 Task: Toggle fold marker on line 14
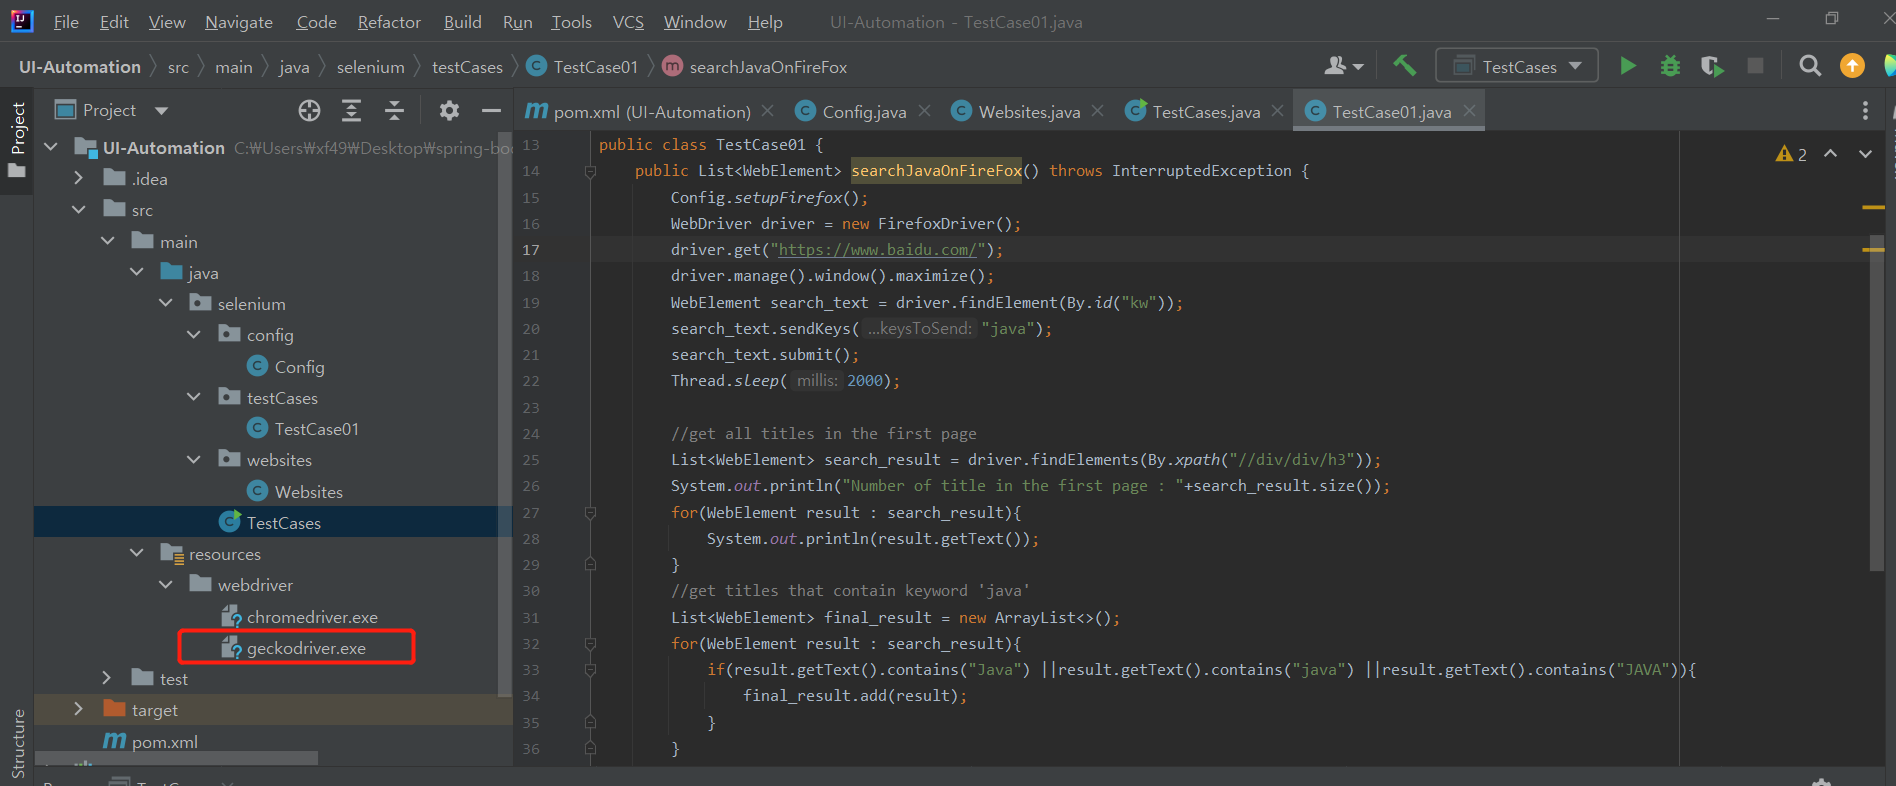click(590, 172)
